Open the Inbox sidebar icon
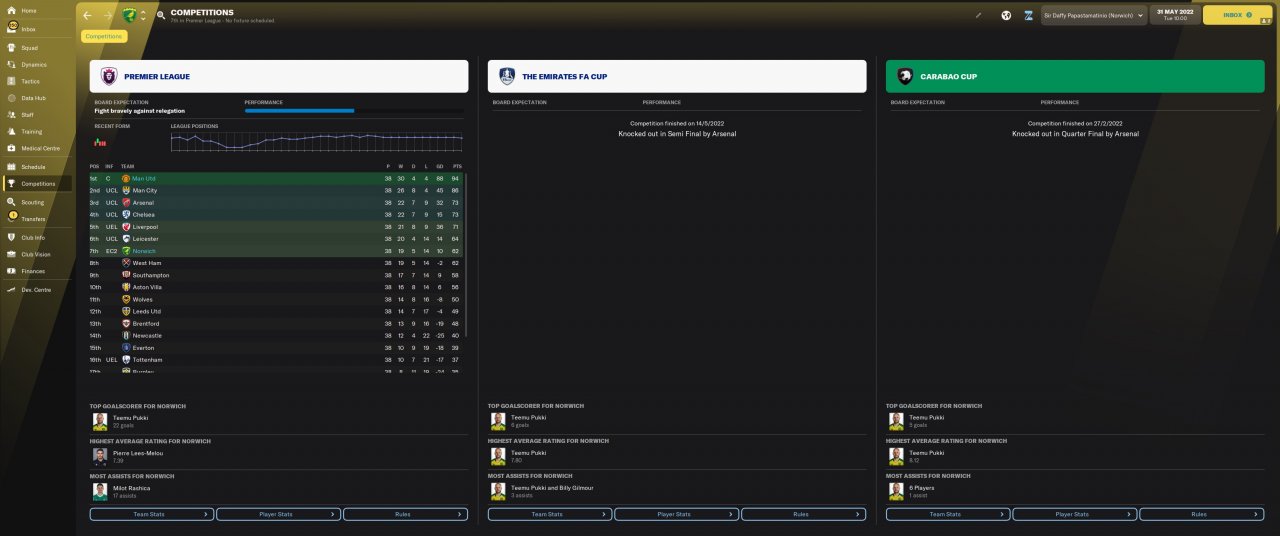The image size is (1280, 536). coord(11,29)
